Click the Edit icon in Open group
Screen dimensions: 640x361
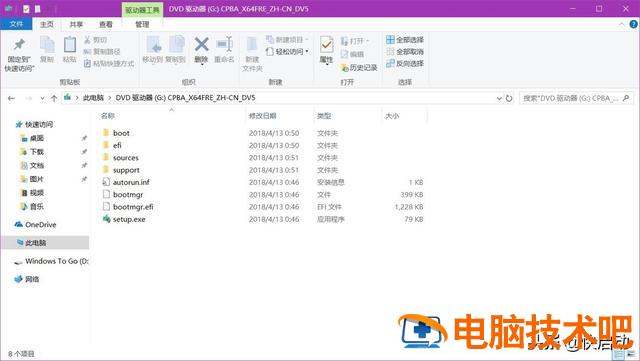(344, 54)
